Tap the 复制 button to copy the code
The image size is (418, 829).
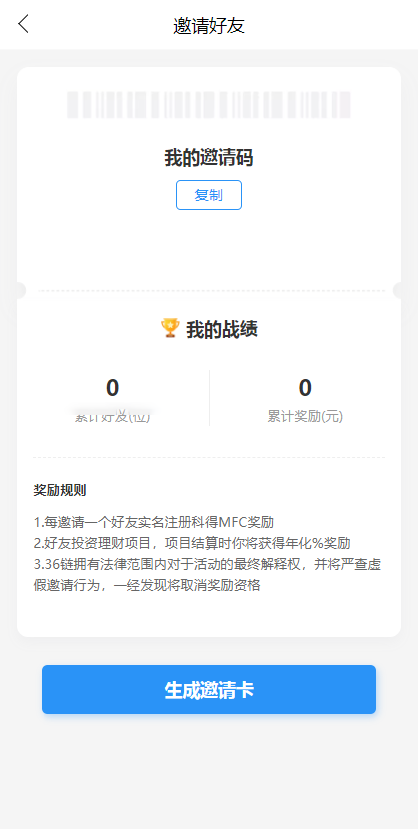pyautogui.click(x=209, y=195)
